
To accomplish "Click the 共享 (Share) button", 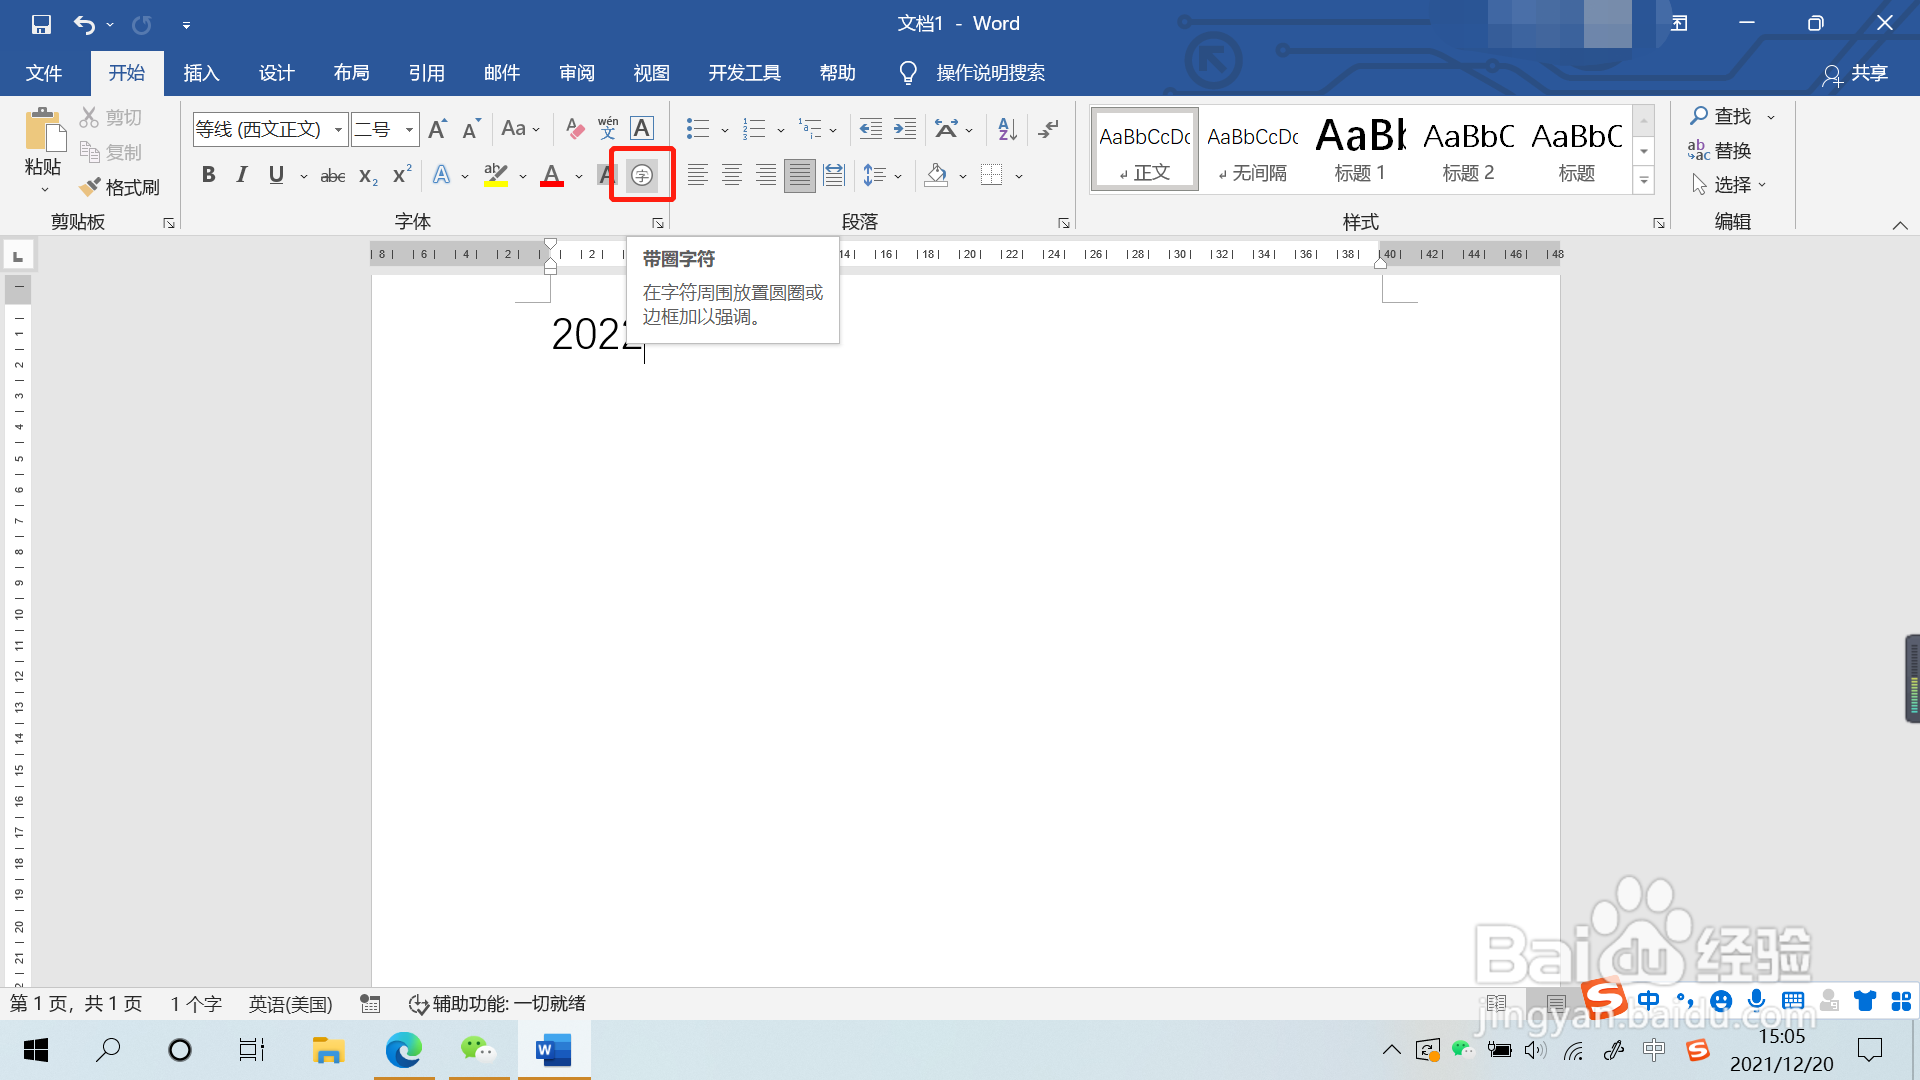I will [1856, 73].
